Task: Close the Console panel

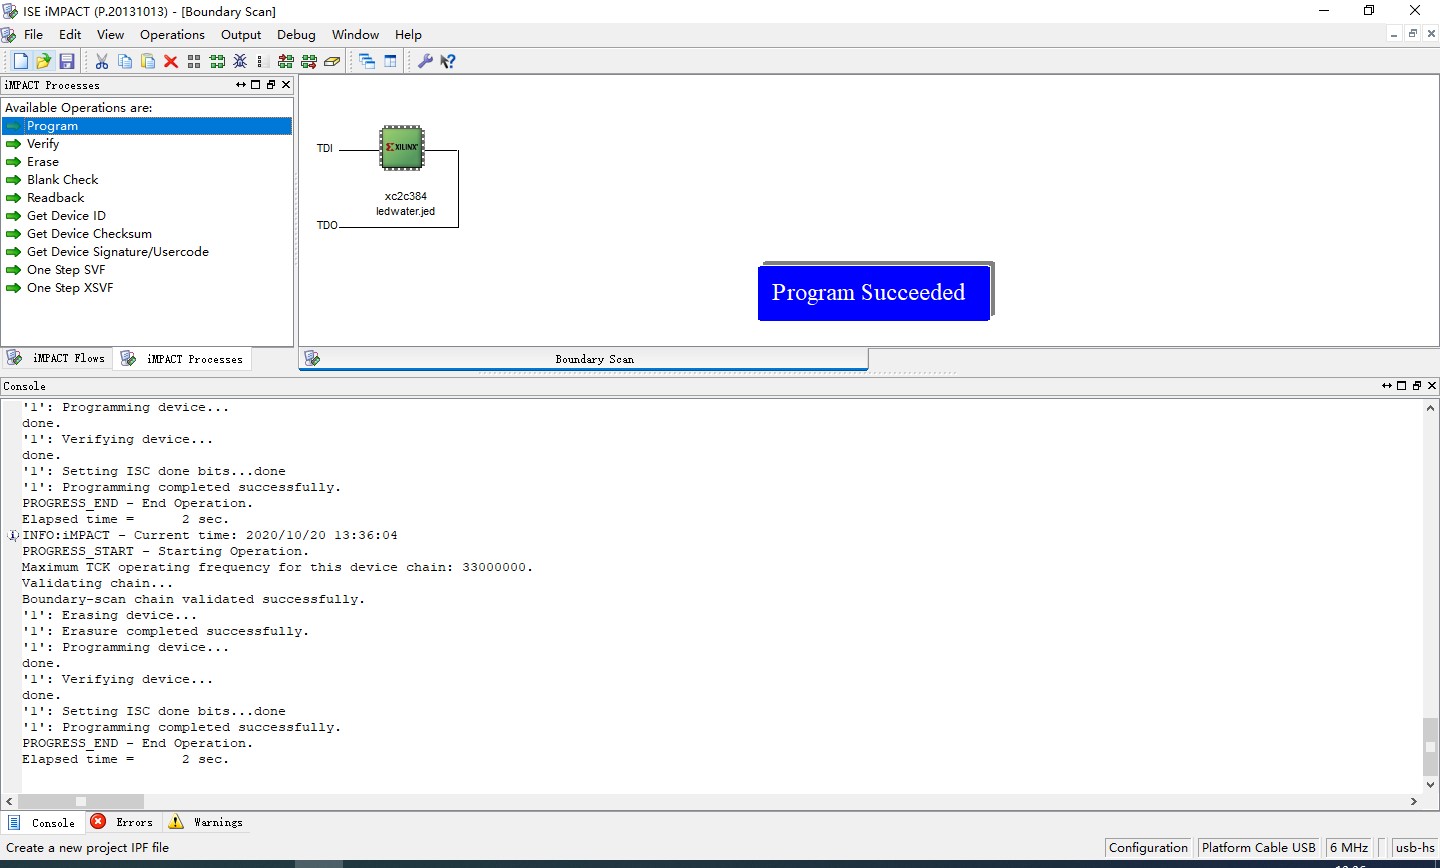Action: tap(1432, 385)
